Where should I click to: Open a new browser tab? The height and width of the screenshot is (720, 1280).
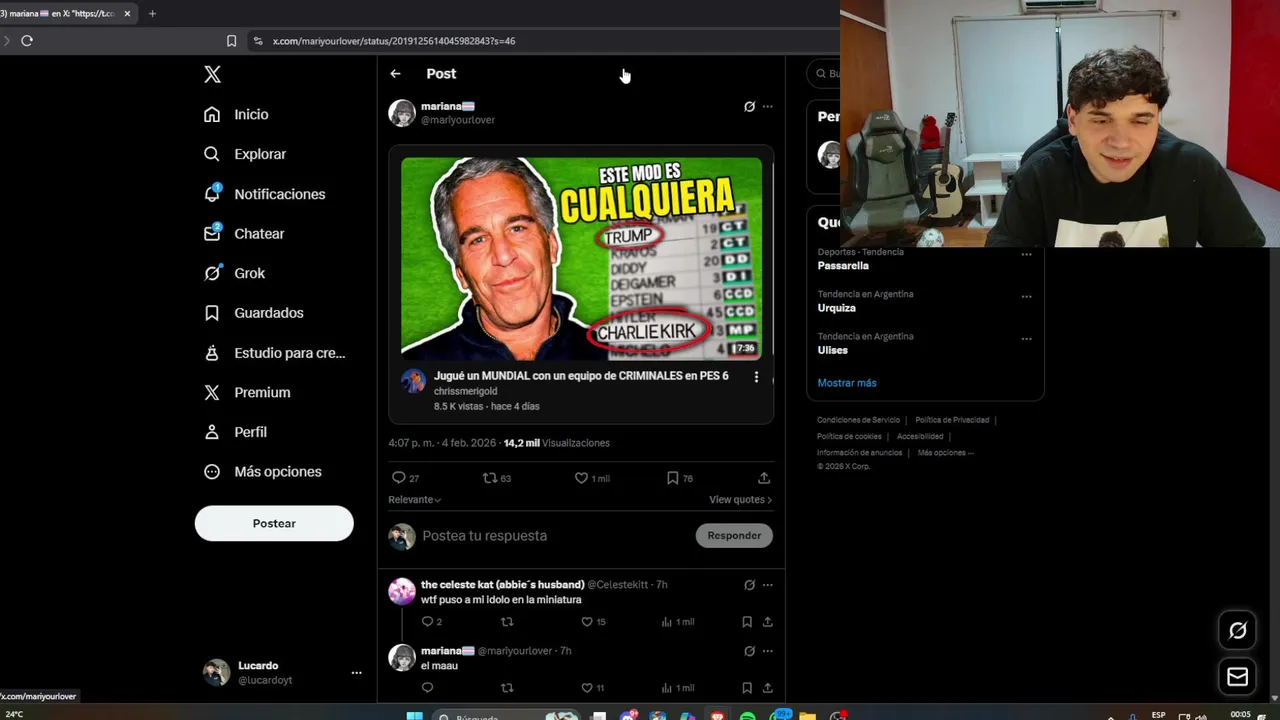point(152,14)
